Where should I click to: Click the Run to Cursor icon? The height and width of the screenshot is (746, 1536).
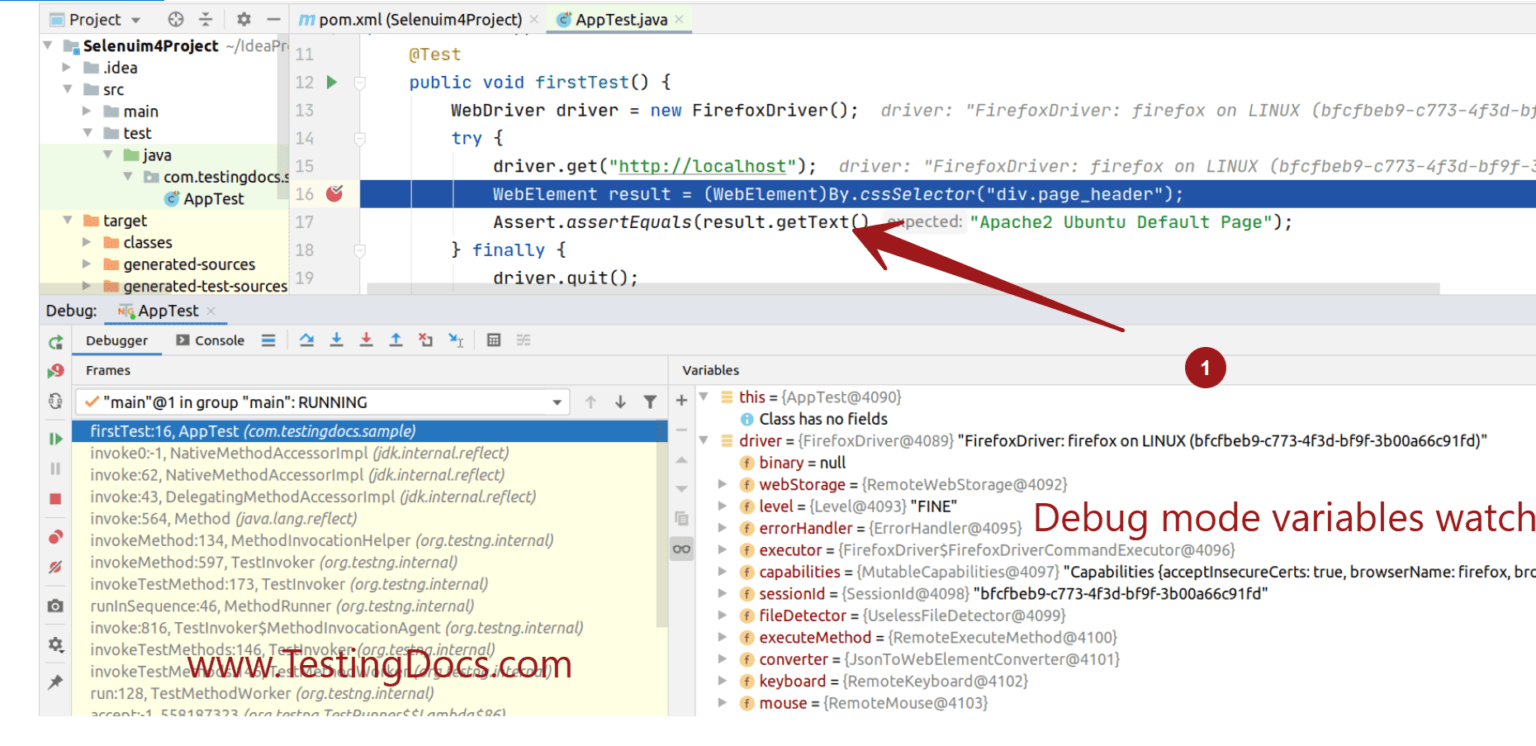coord(456,340)
